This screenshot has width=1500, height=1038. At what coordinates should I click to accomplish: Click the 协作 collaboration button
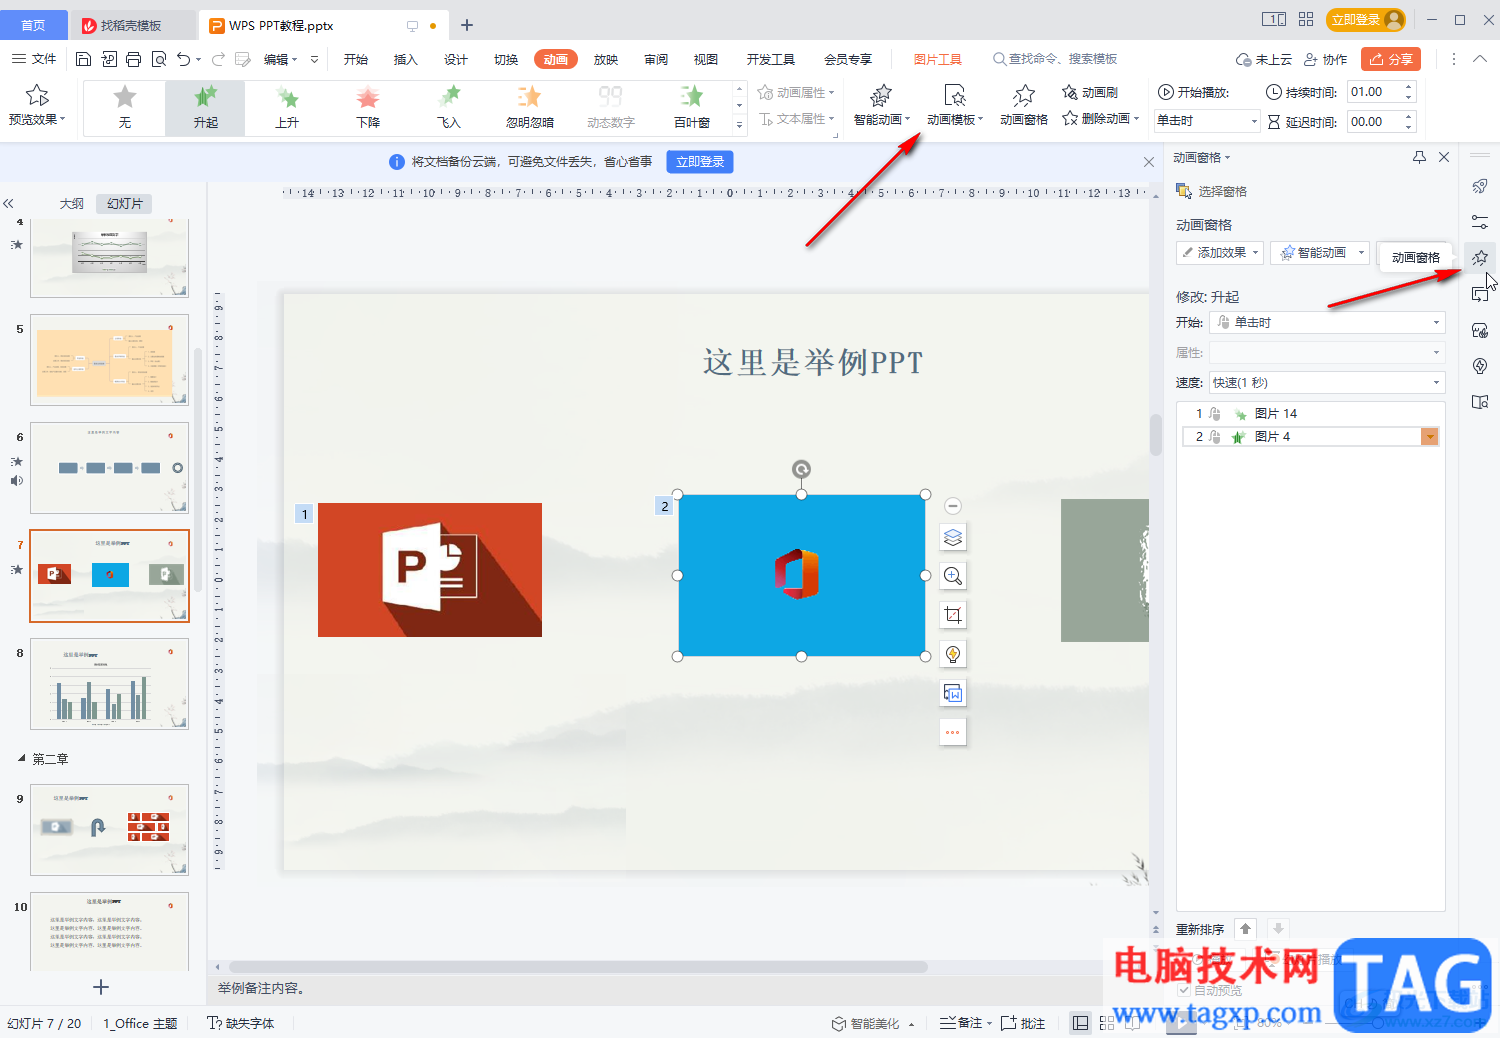(x=1325, y=59)
